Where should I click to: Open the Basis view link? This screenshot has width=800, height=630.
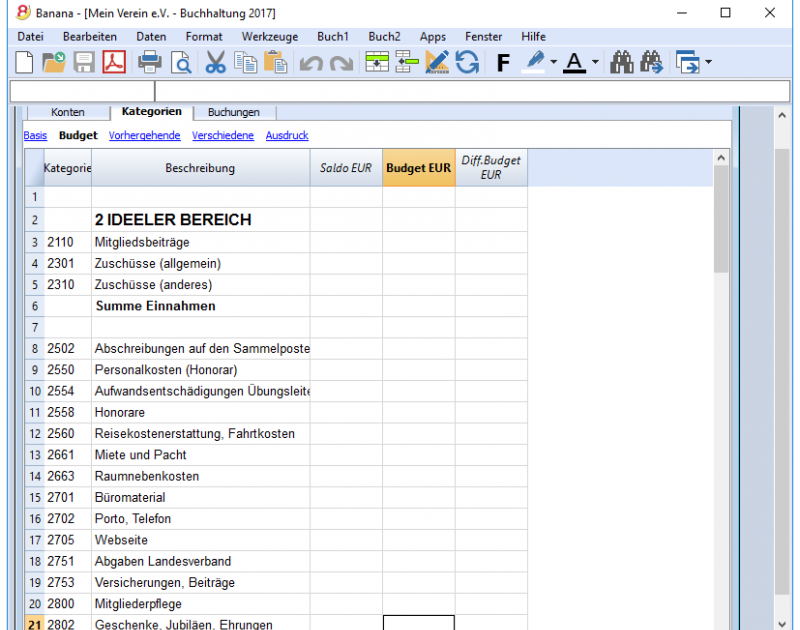[35, 135]
